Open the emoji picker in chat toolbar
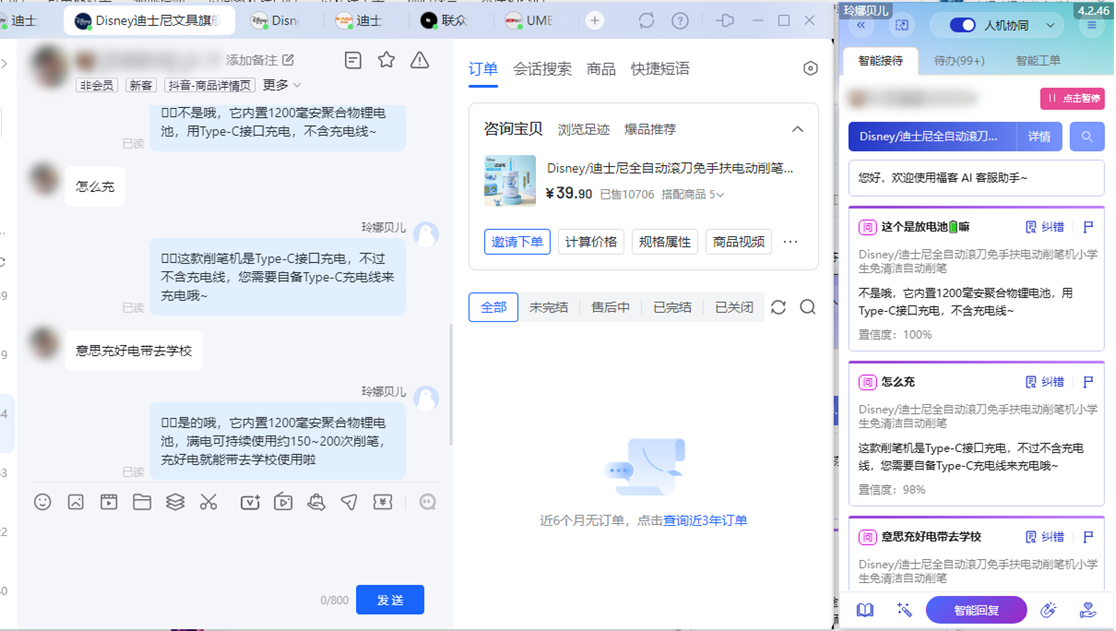This screenshot has width=1116, height=631. [x=43, y=502]
